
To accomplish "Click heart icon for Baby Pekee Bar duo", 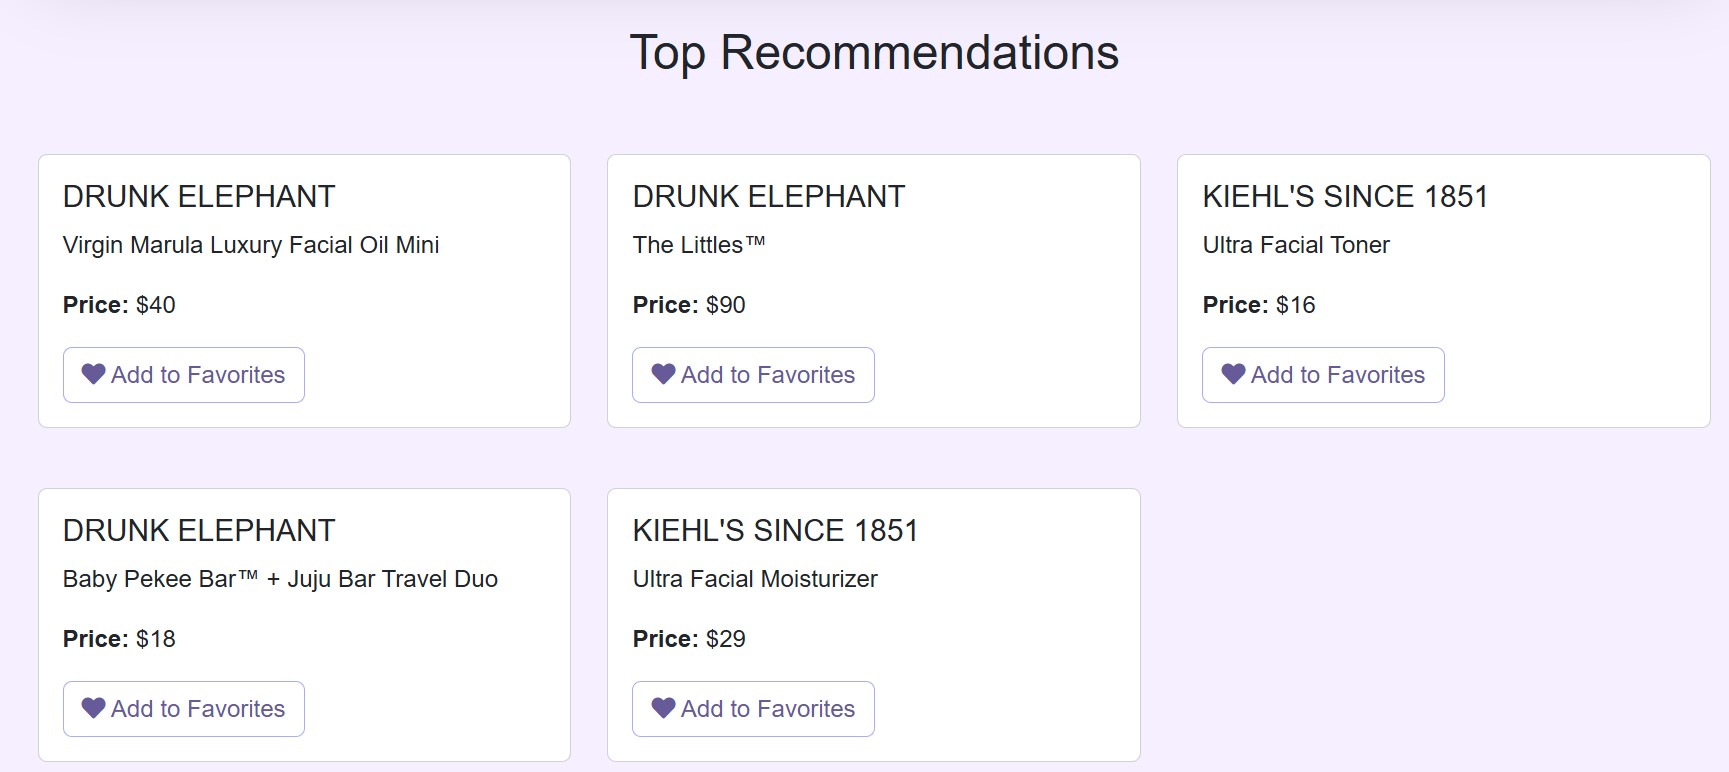I will pos(94,708).
